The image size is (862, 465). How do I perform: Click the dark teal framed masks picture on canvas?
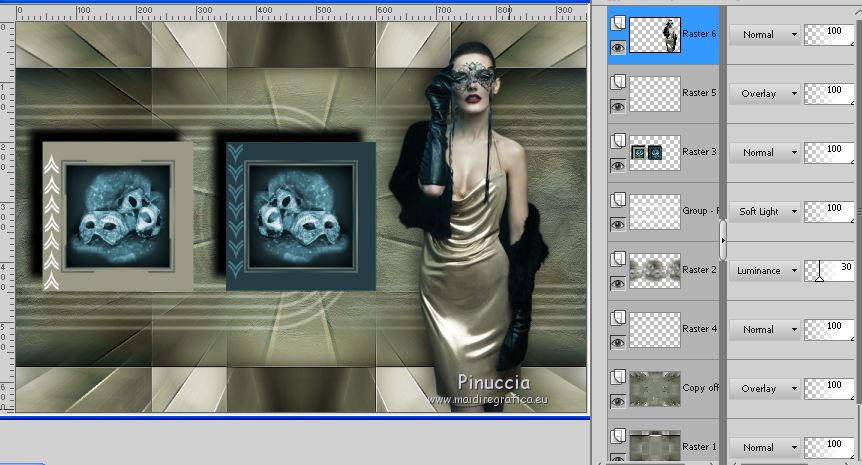point(301,216)
